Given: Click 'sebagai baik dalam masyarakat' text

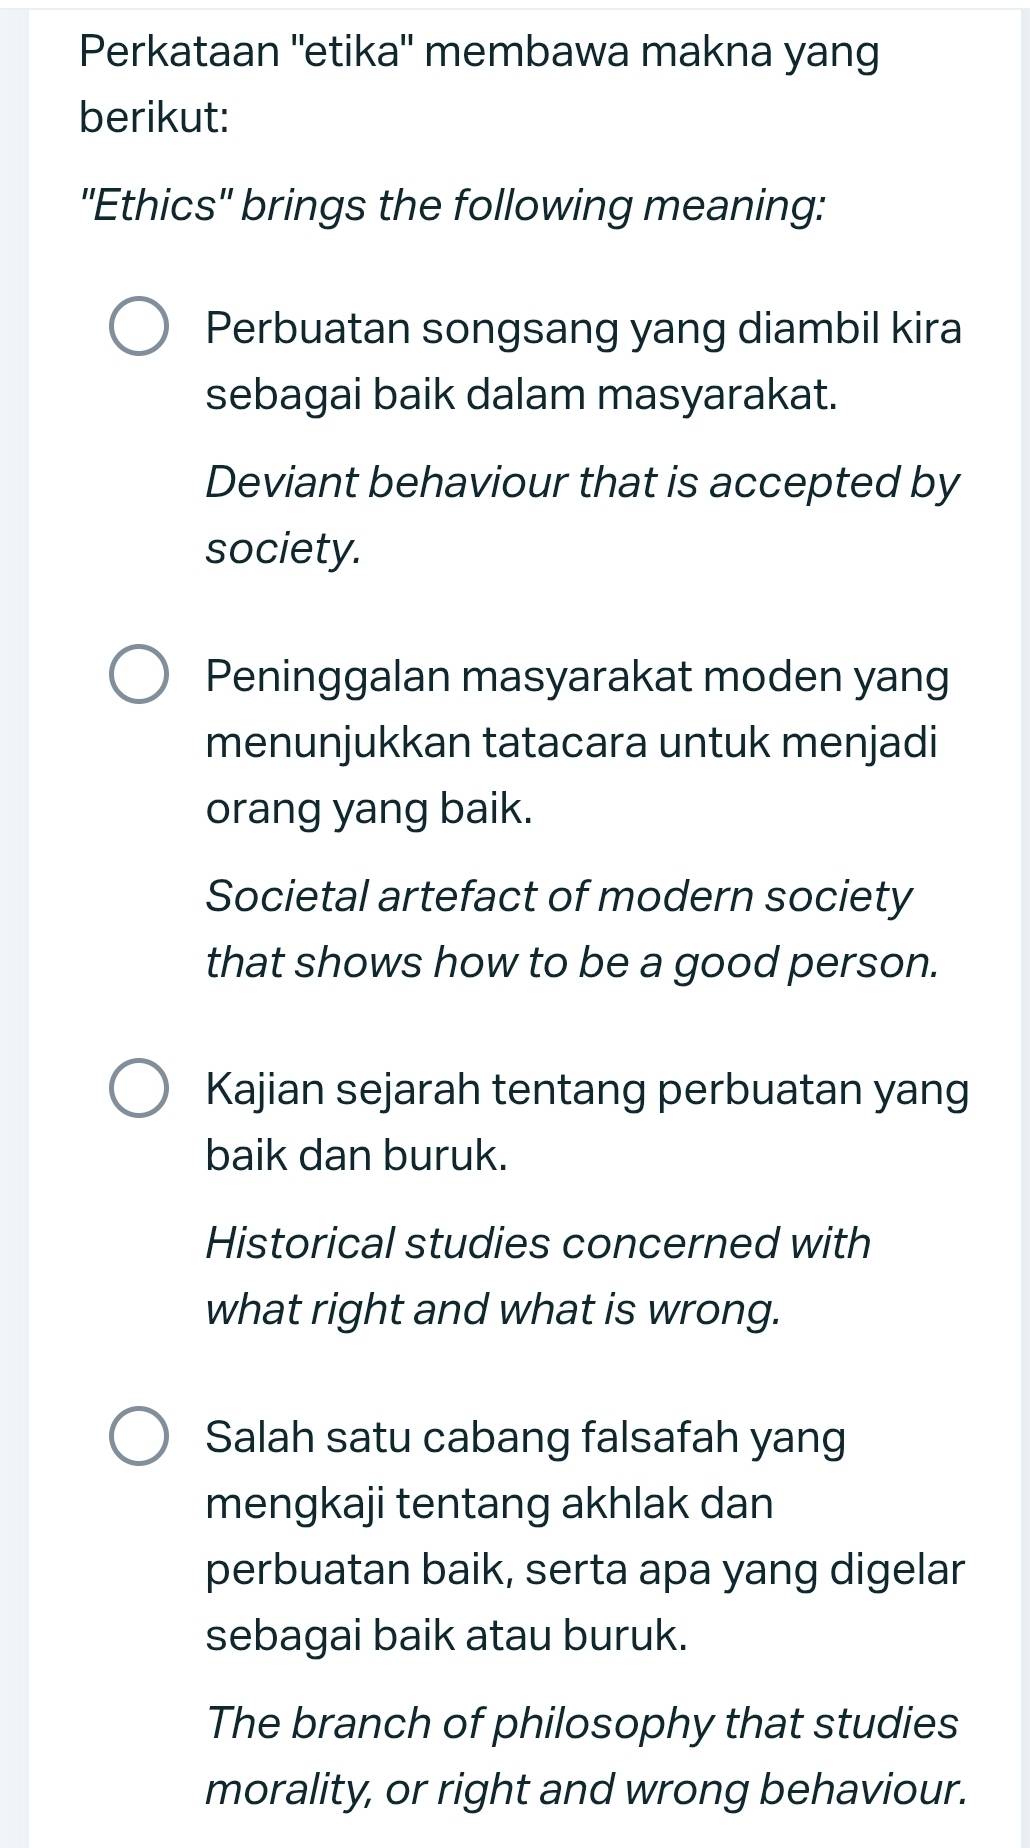Looking at the screenshot, I should coord(520,392).
